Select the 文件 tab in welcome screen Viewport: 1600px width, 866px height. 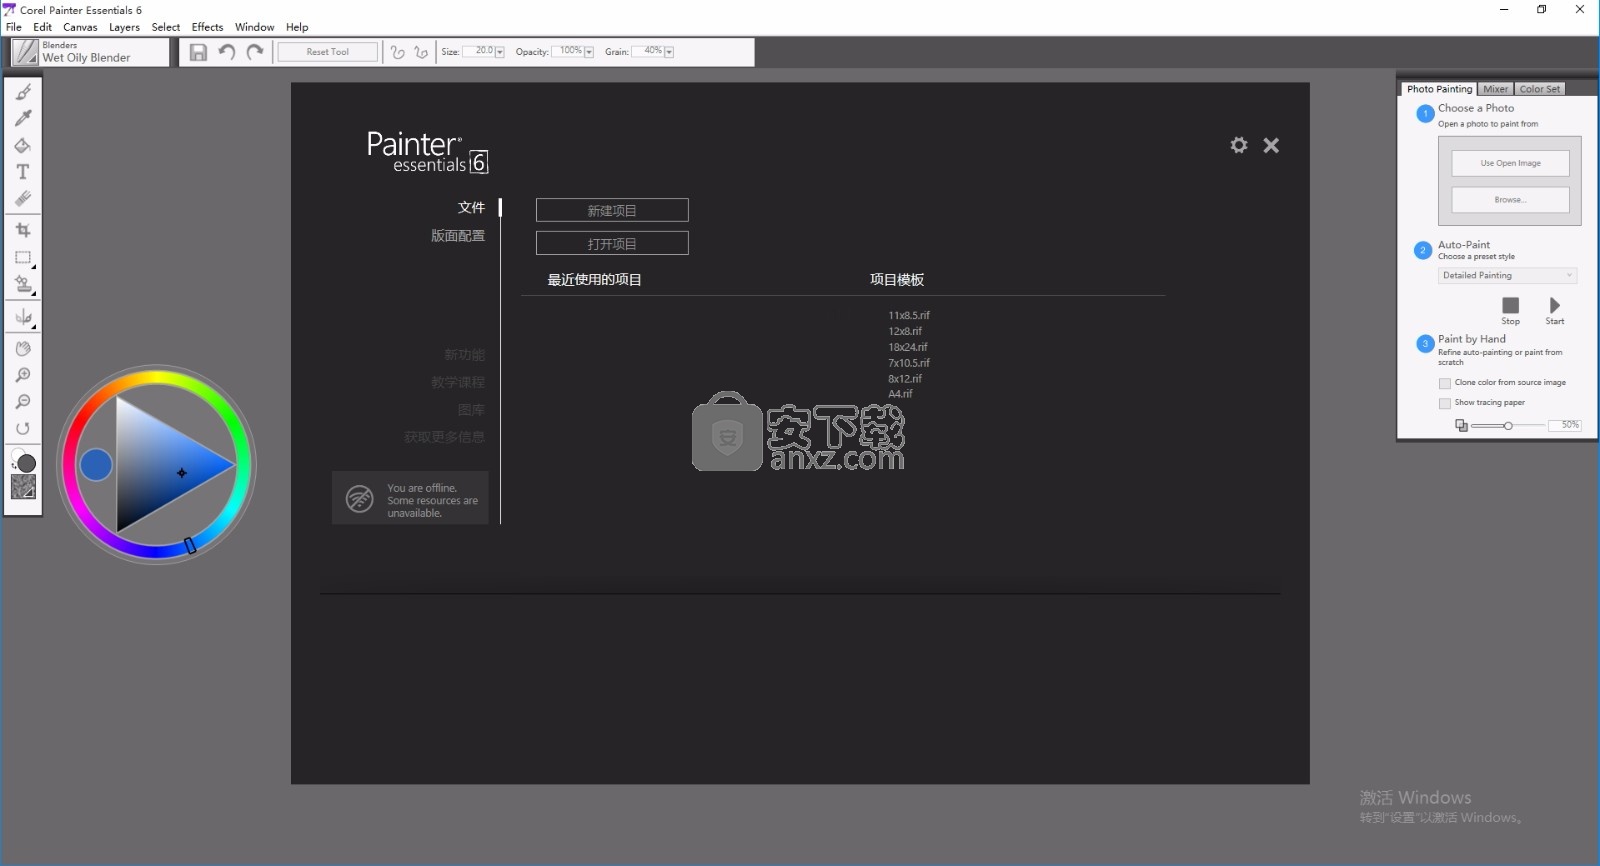(471, 208)
